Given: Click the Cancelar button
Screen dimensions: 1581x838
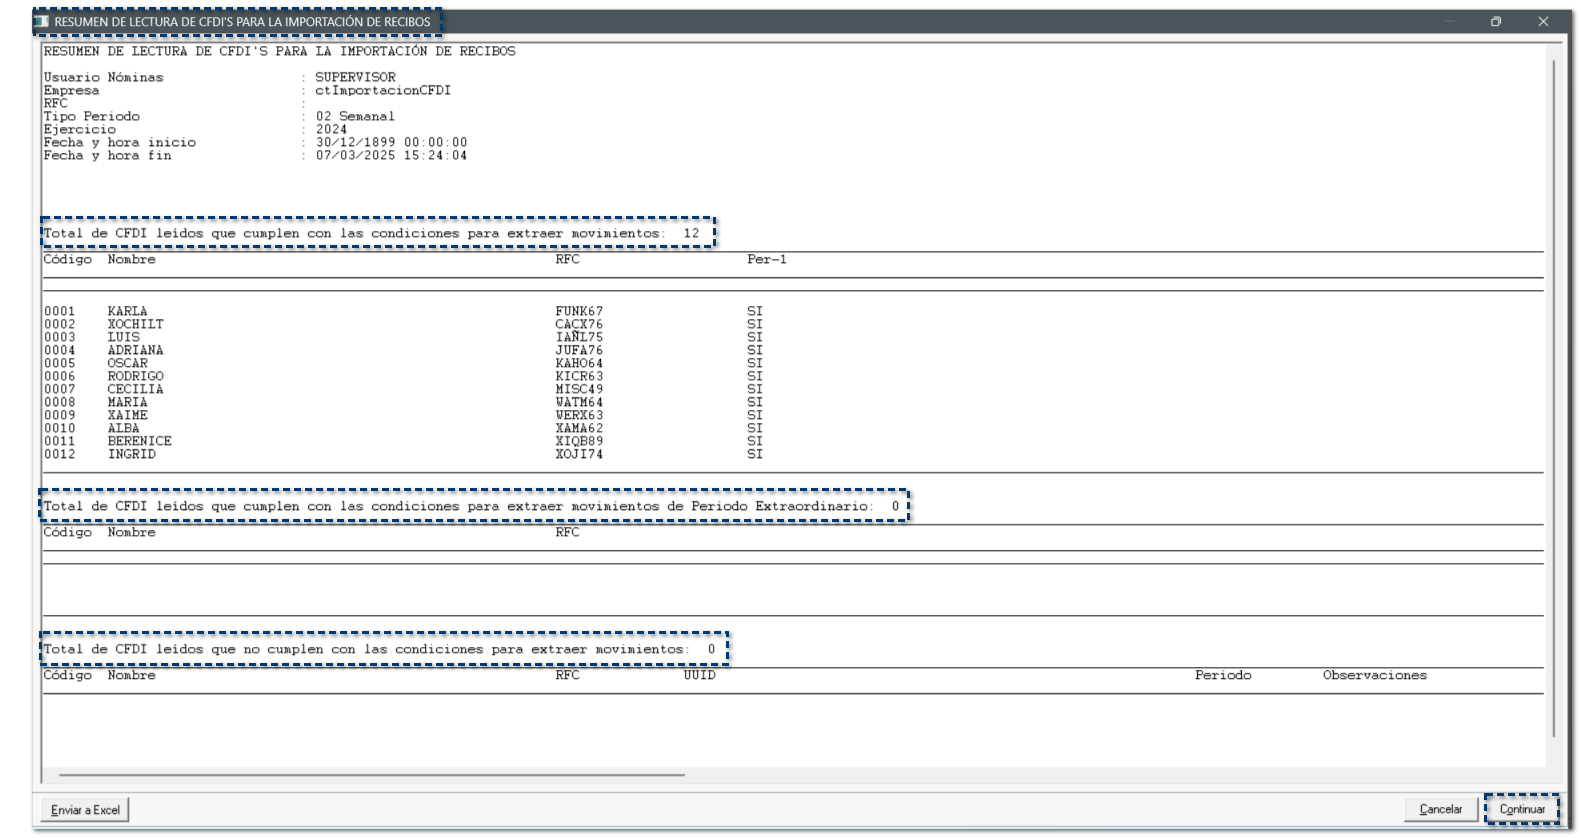Looking at the screenshot, I should [x=1440, y=809].
